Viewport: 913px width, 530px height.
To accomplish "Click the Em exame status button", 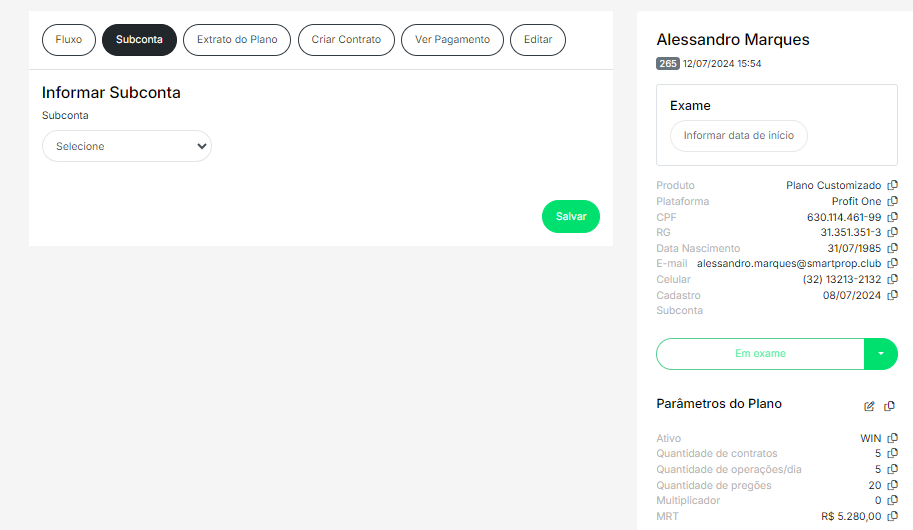I will click(760, 354).
